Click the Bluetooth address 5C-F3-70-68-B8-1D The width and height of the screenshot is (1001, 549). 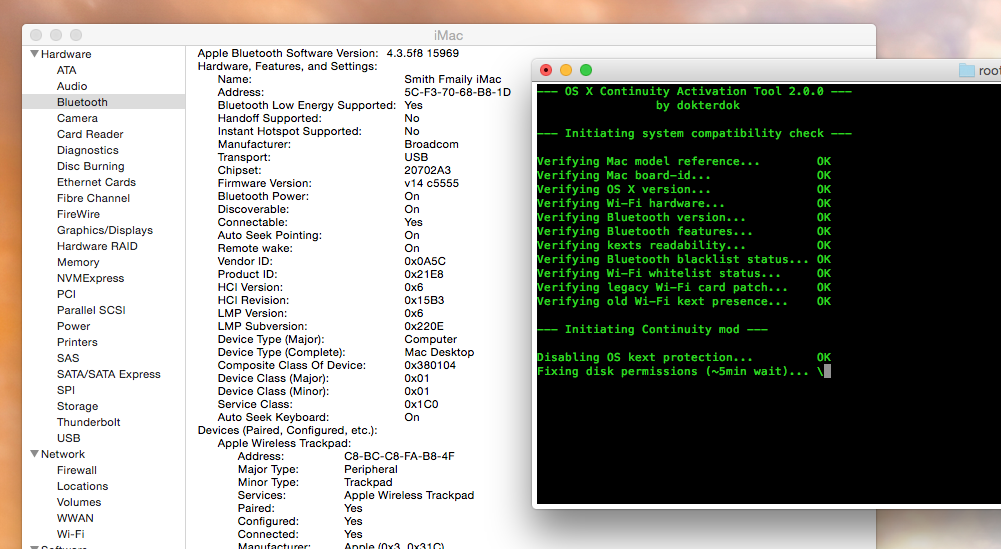pos(458,92)
